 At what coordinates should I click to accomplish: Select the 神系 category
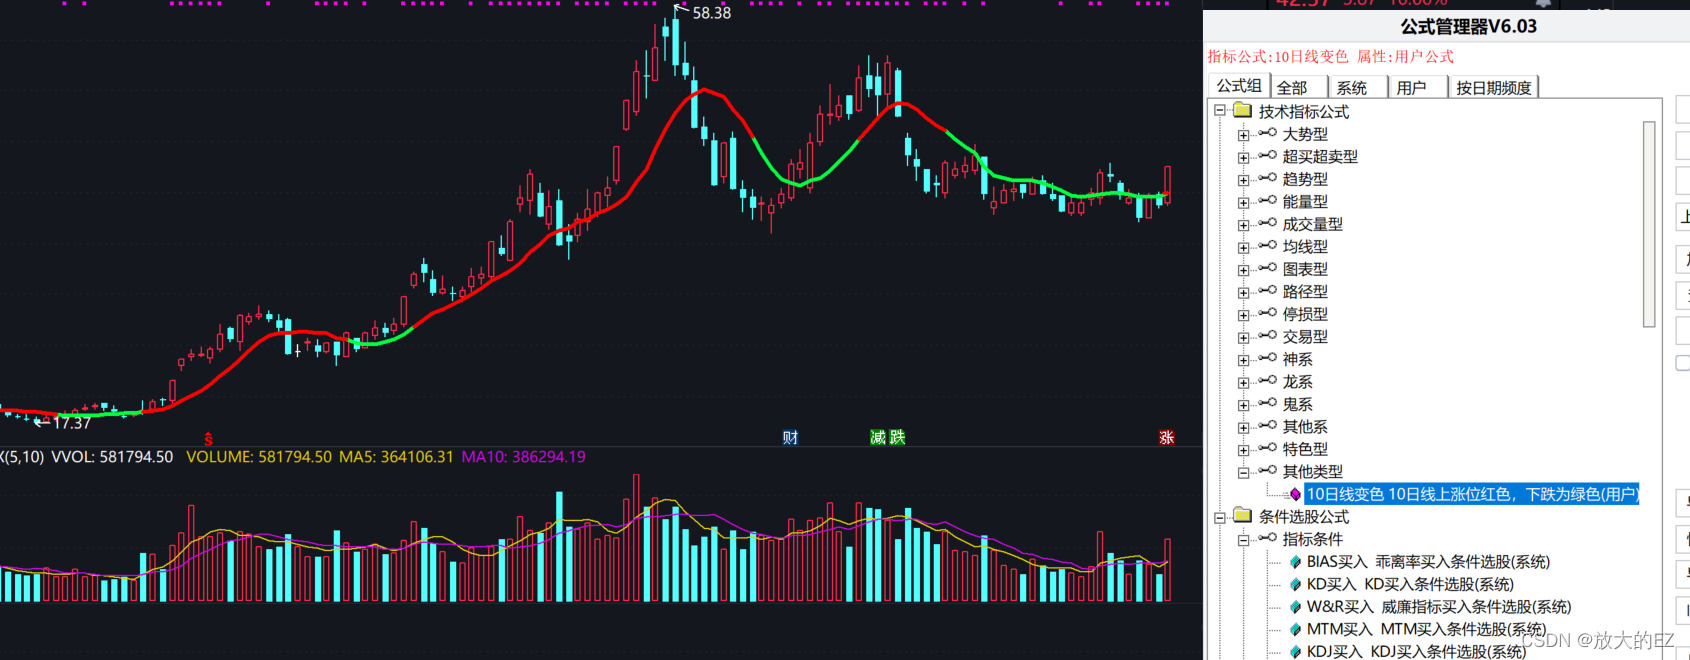1298,359
